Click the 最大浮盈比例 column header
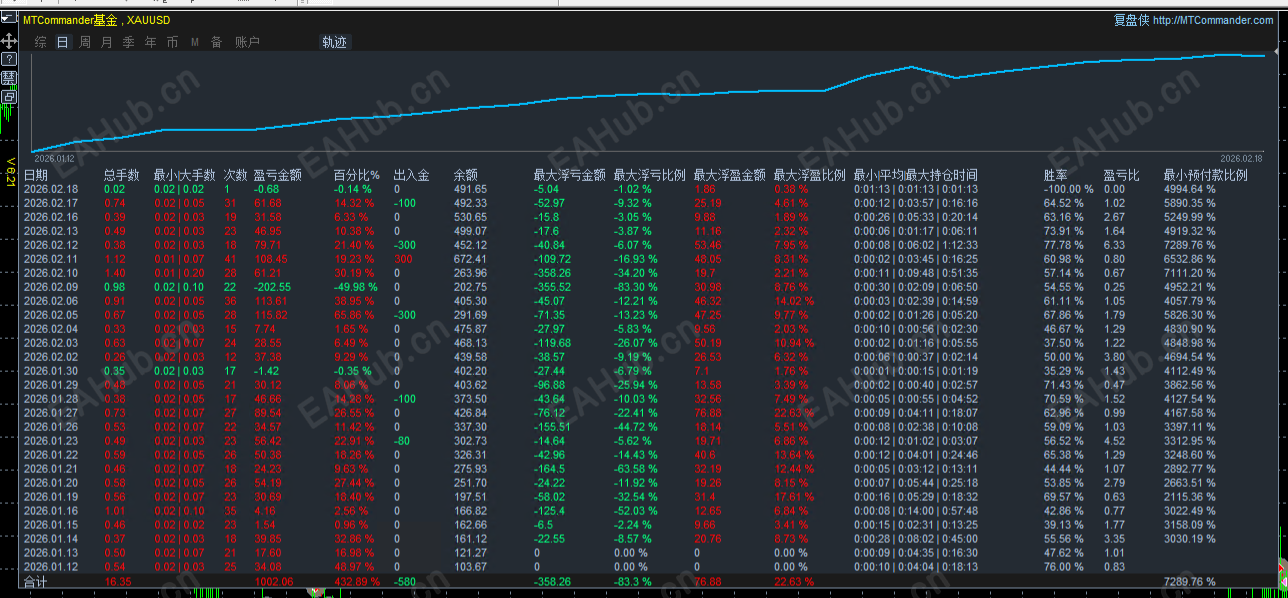This screenshot has height=598, width=1288. pyautogui.click(x=809, y=175)
